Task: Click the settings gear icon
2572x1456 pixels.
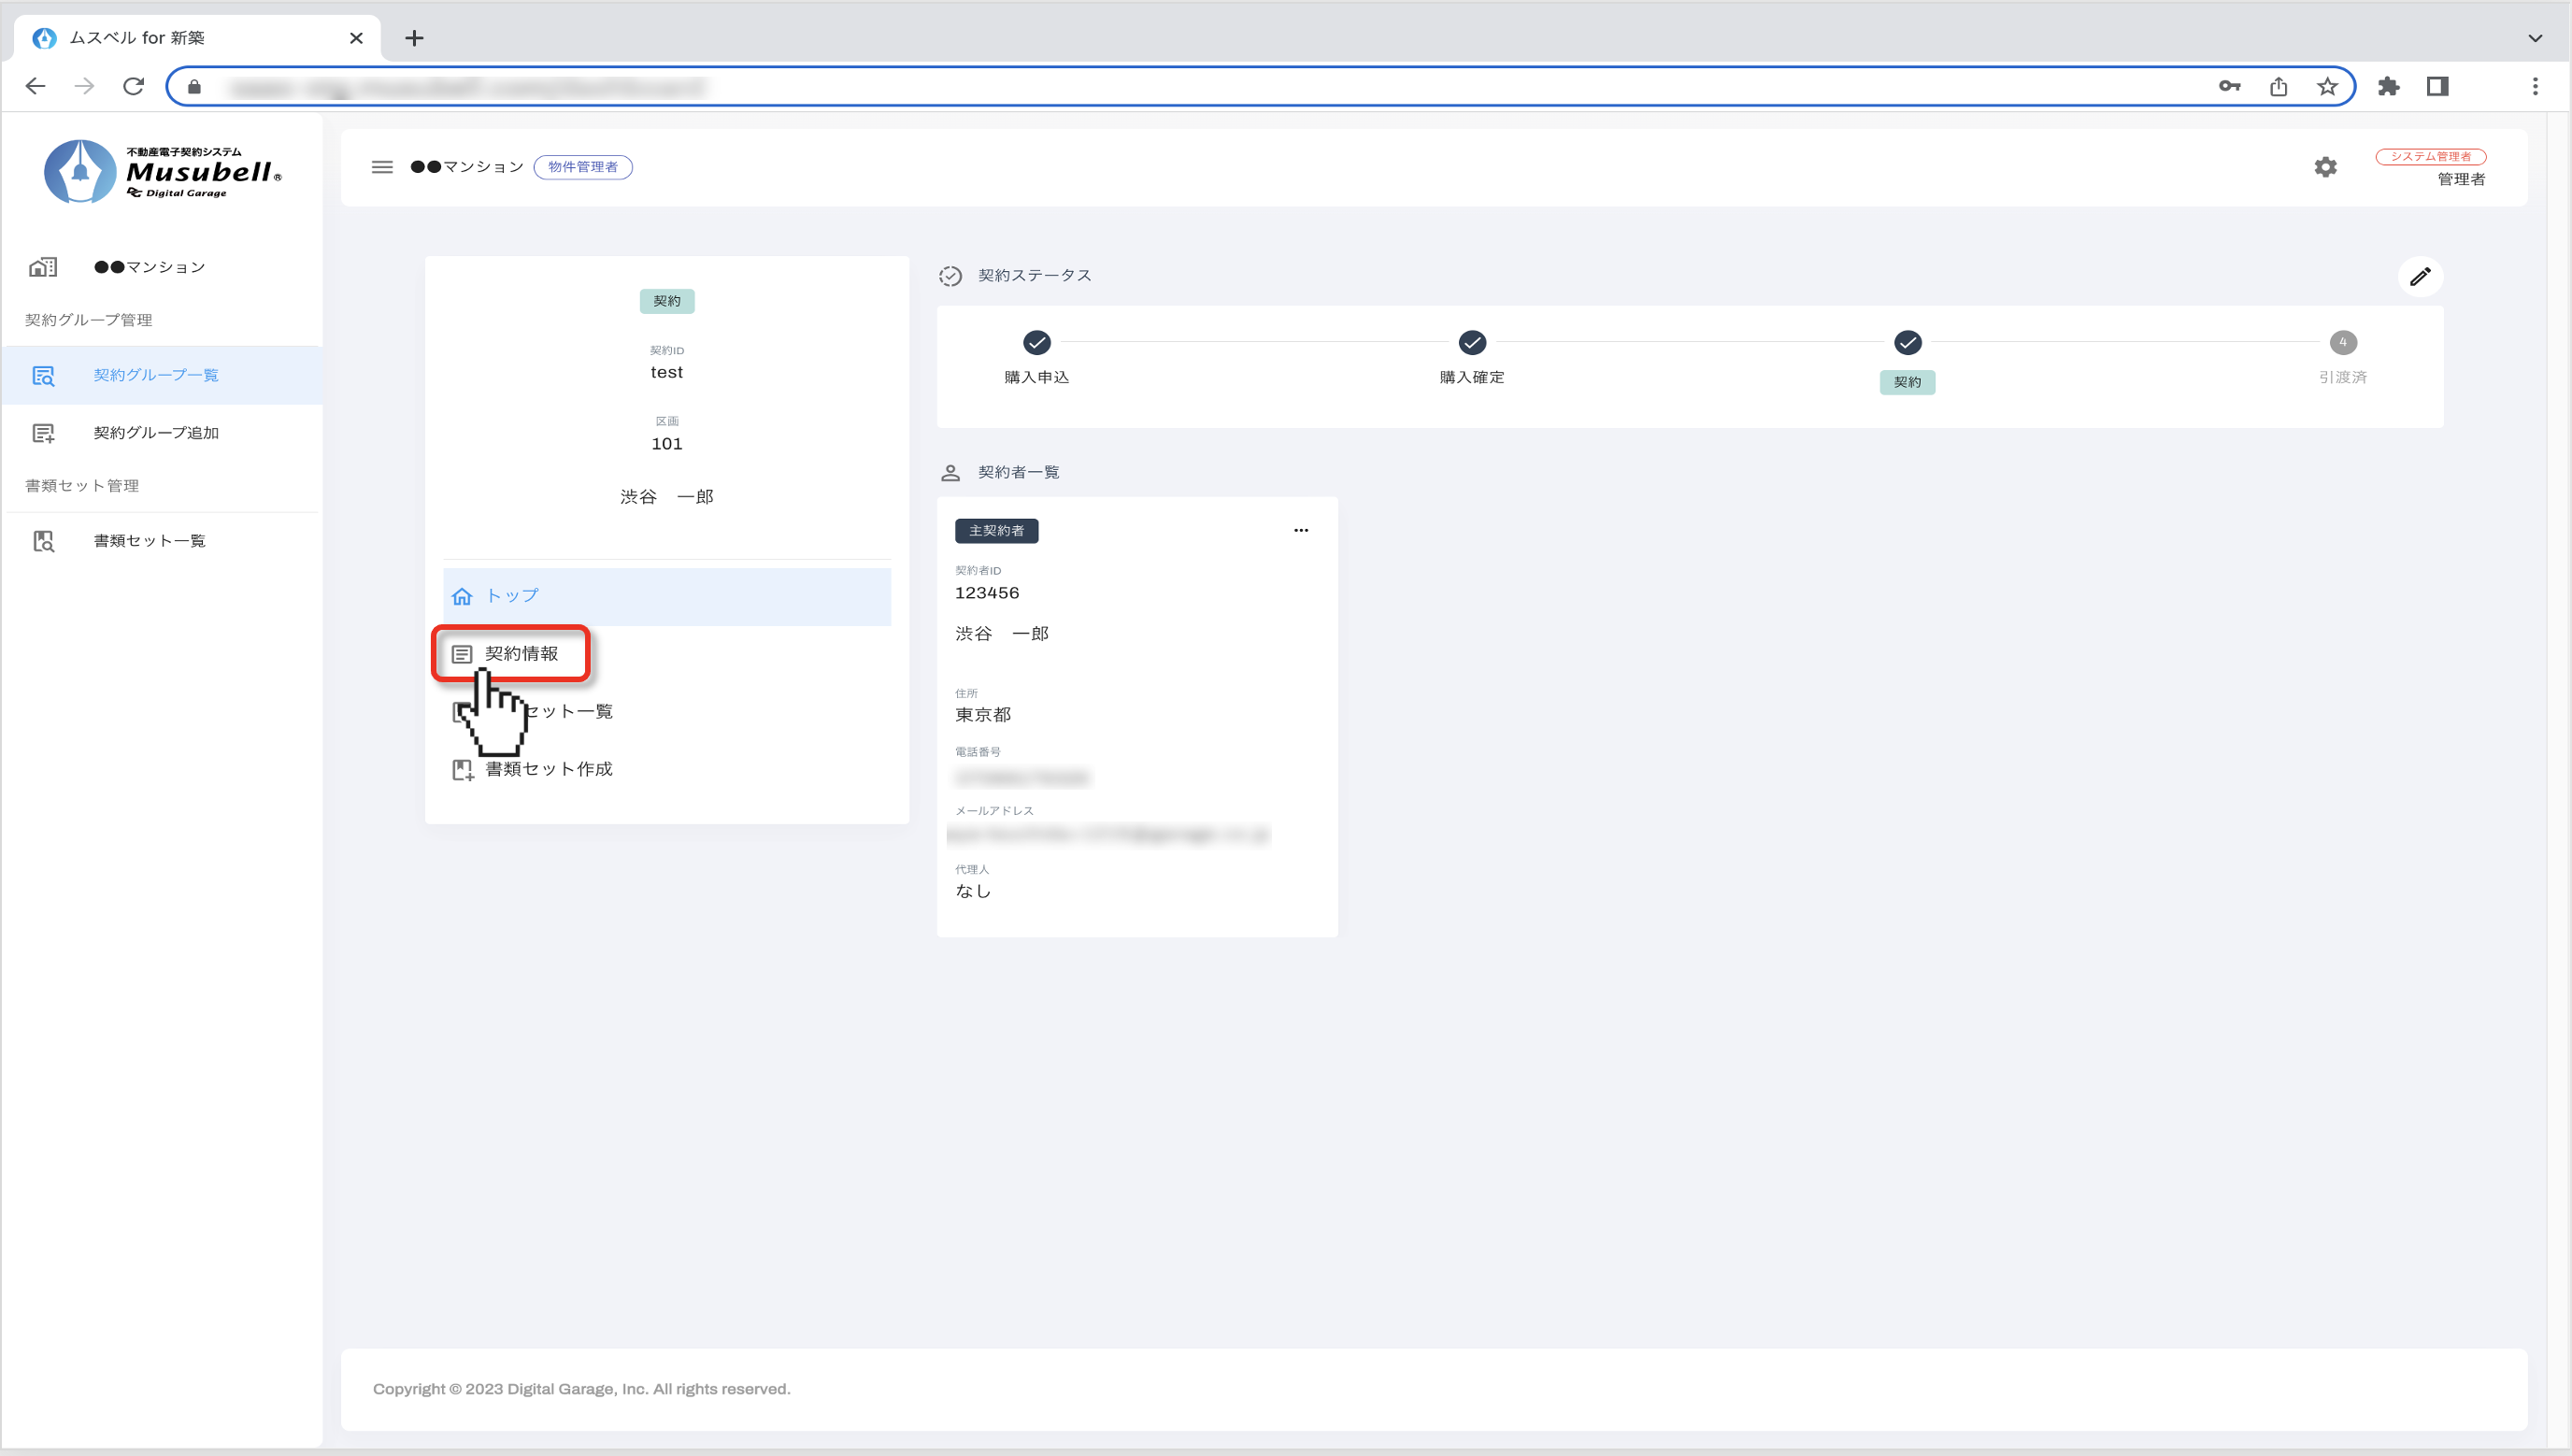Action: (x=2325, y=167)
